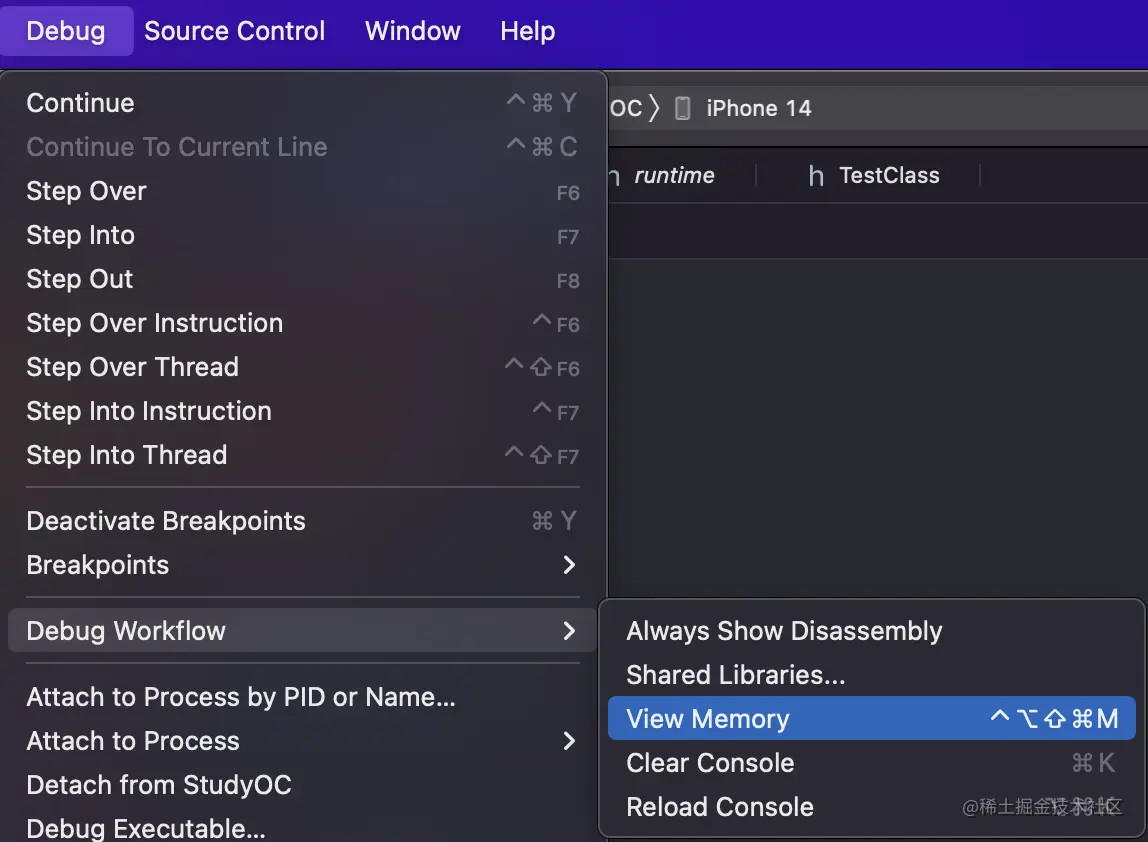Open the Window menu
1148x842 pixels.
click(412, 31)
